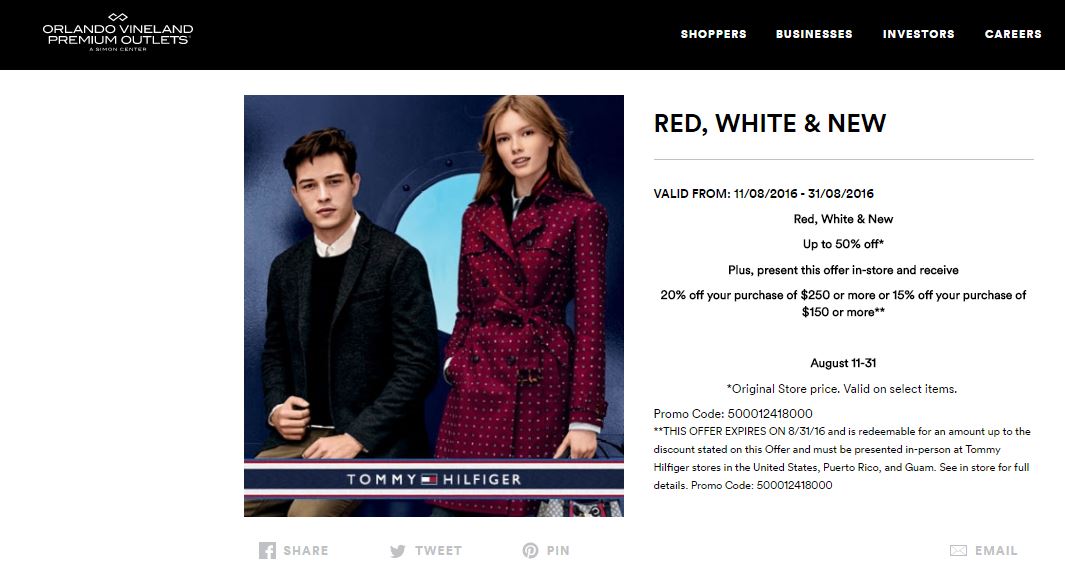Click the TWEET text link
The image size is (1065, 561).
pos(438,551)
